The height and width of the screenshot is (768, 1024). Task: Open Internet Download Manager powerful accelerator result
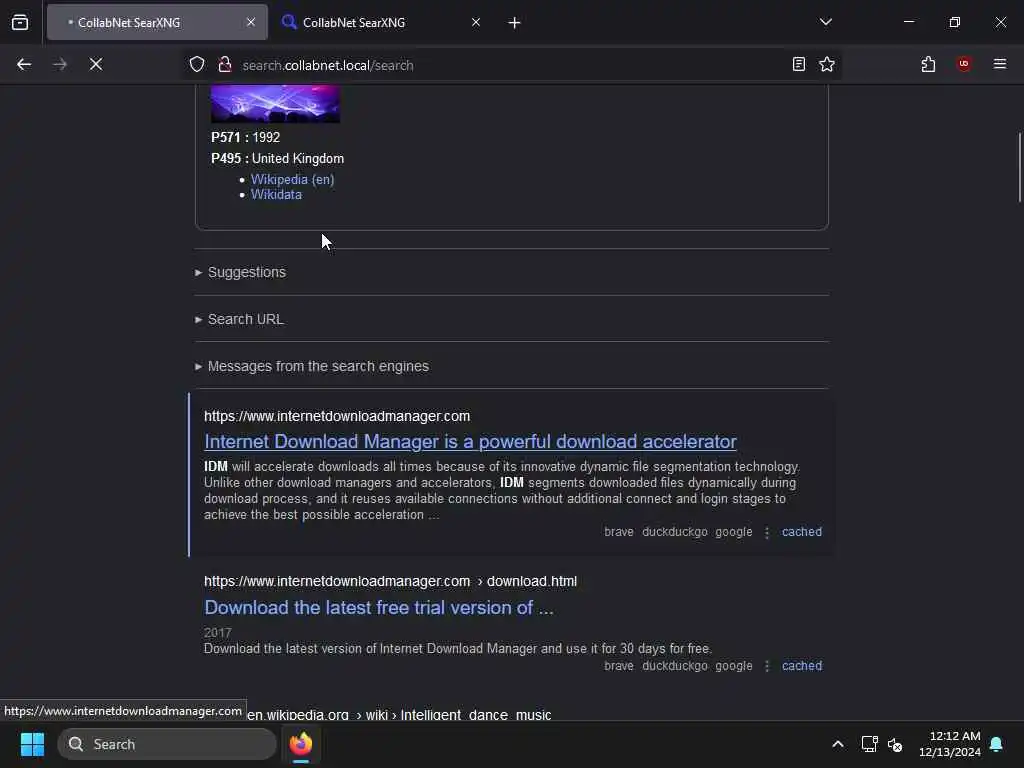(470, 441)
